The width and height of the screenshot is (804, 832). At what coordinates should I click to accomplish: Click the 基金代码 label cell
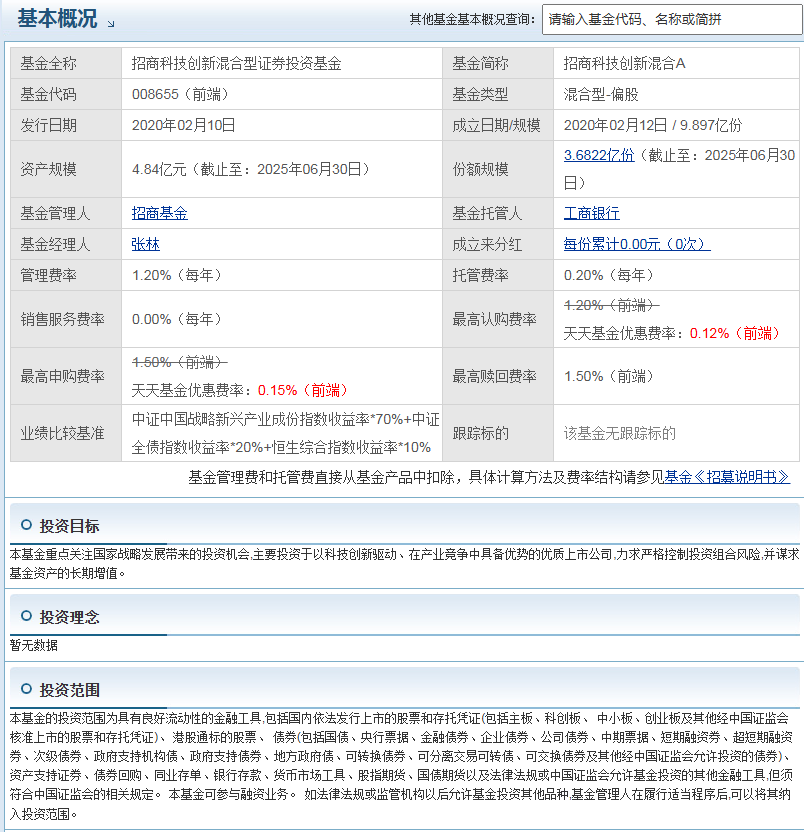click(66, 94)
